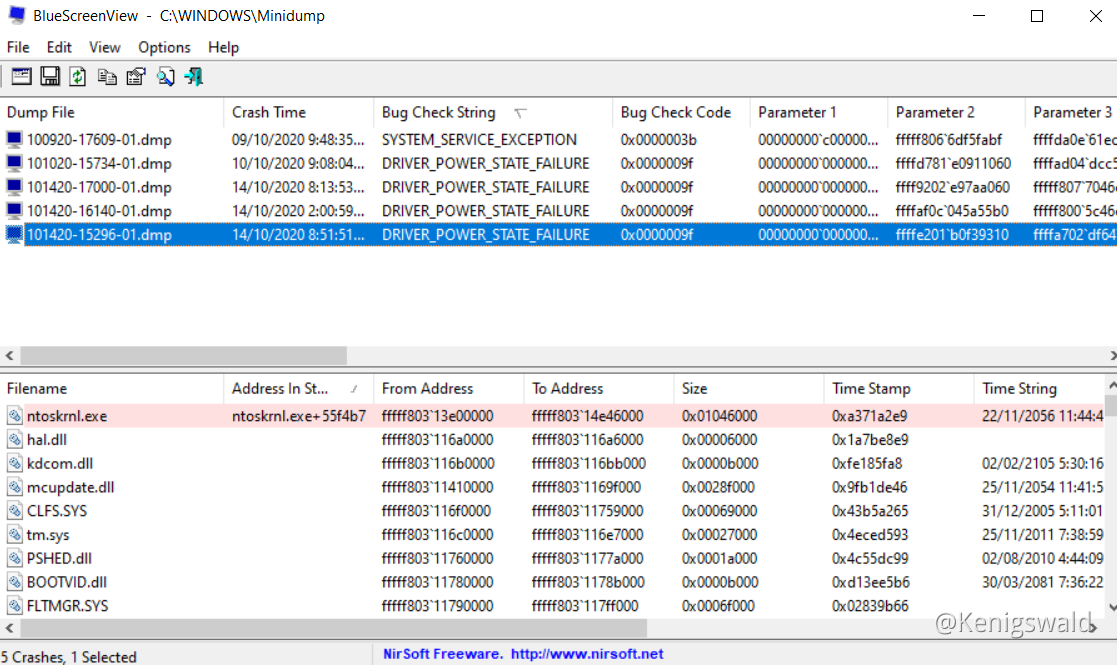Select the 101420-17000-01.dmp dump entry
Screen dimensions: 1117x665
99,187
